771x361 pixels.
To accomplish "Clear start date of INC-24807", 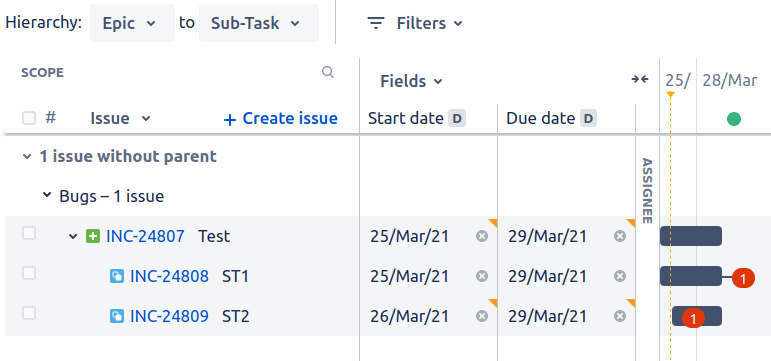I will tap(482, 237).
